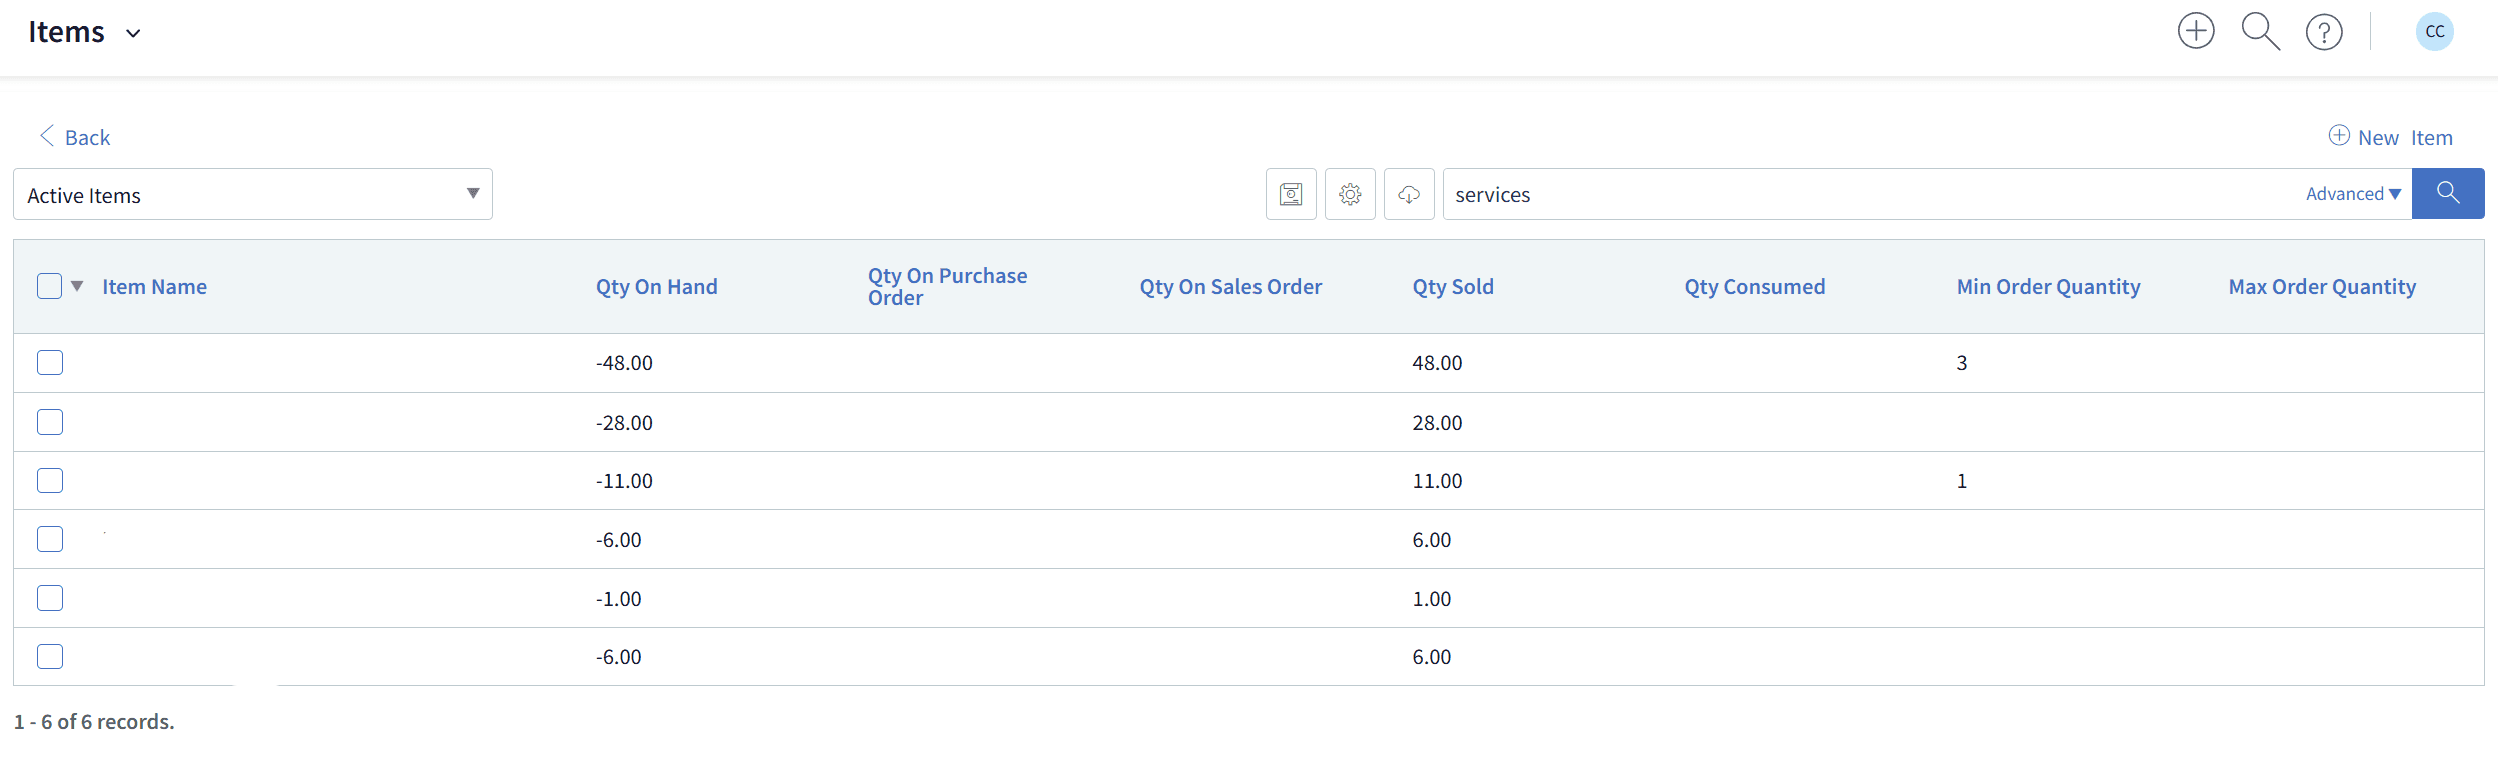Click the 28.00 Qty Sold cell

1437,423
